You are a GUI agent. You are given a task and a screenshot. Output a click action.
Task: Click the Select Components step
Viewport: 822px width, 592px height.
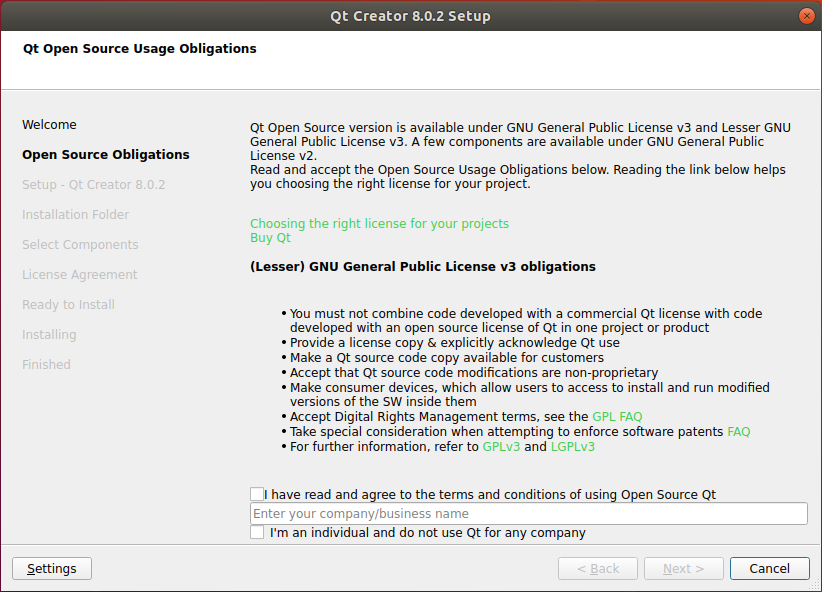(80, 245)
